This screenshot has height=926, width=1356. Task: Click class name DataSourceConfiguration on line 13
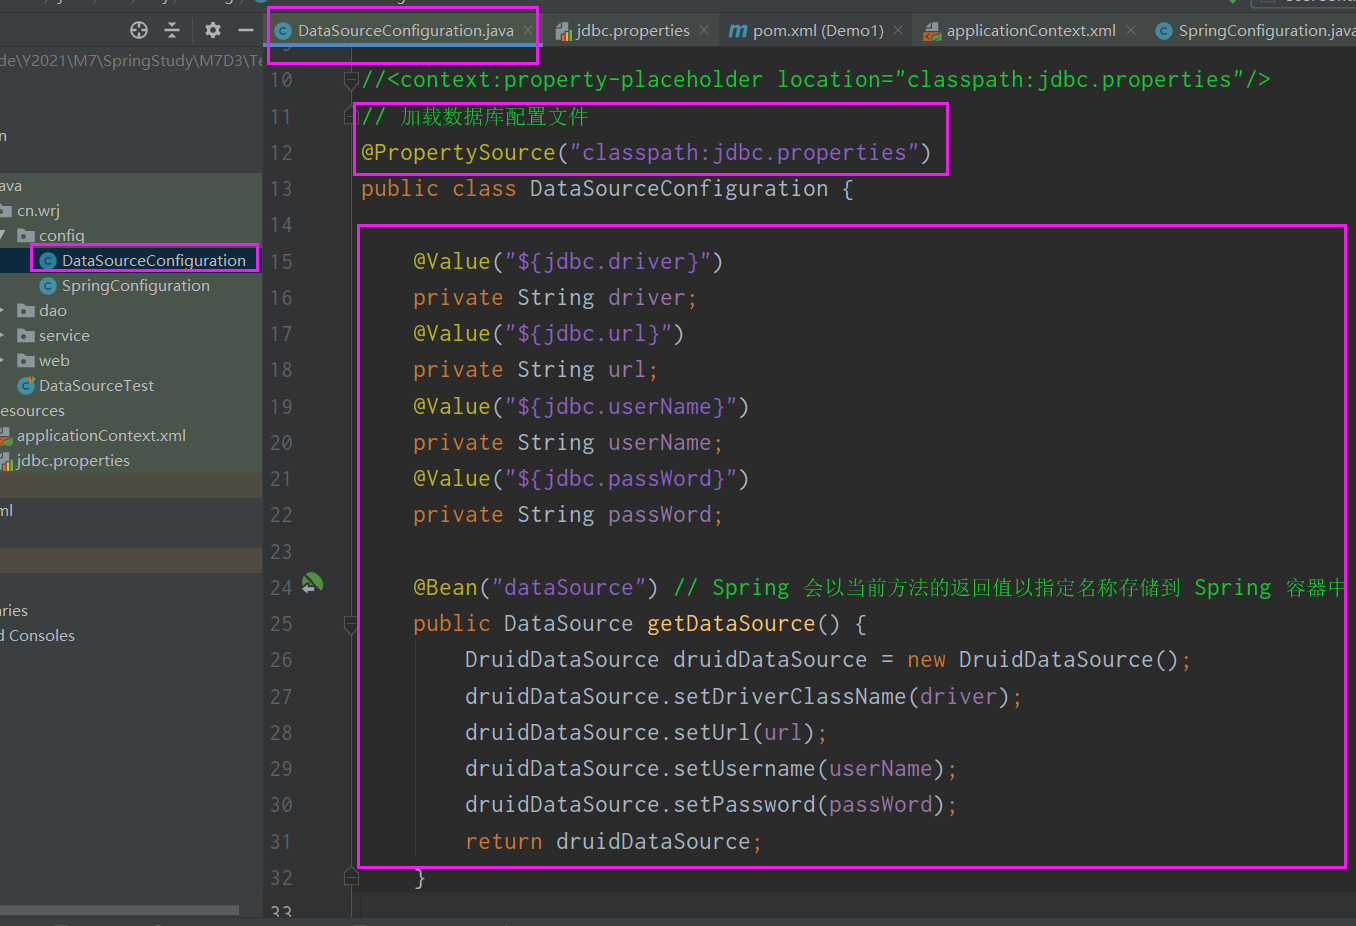coord(679,189)
